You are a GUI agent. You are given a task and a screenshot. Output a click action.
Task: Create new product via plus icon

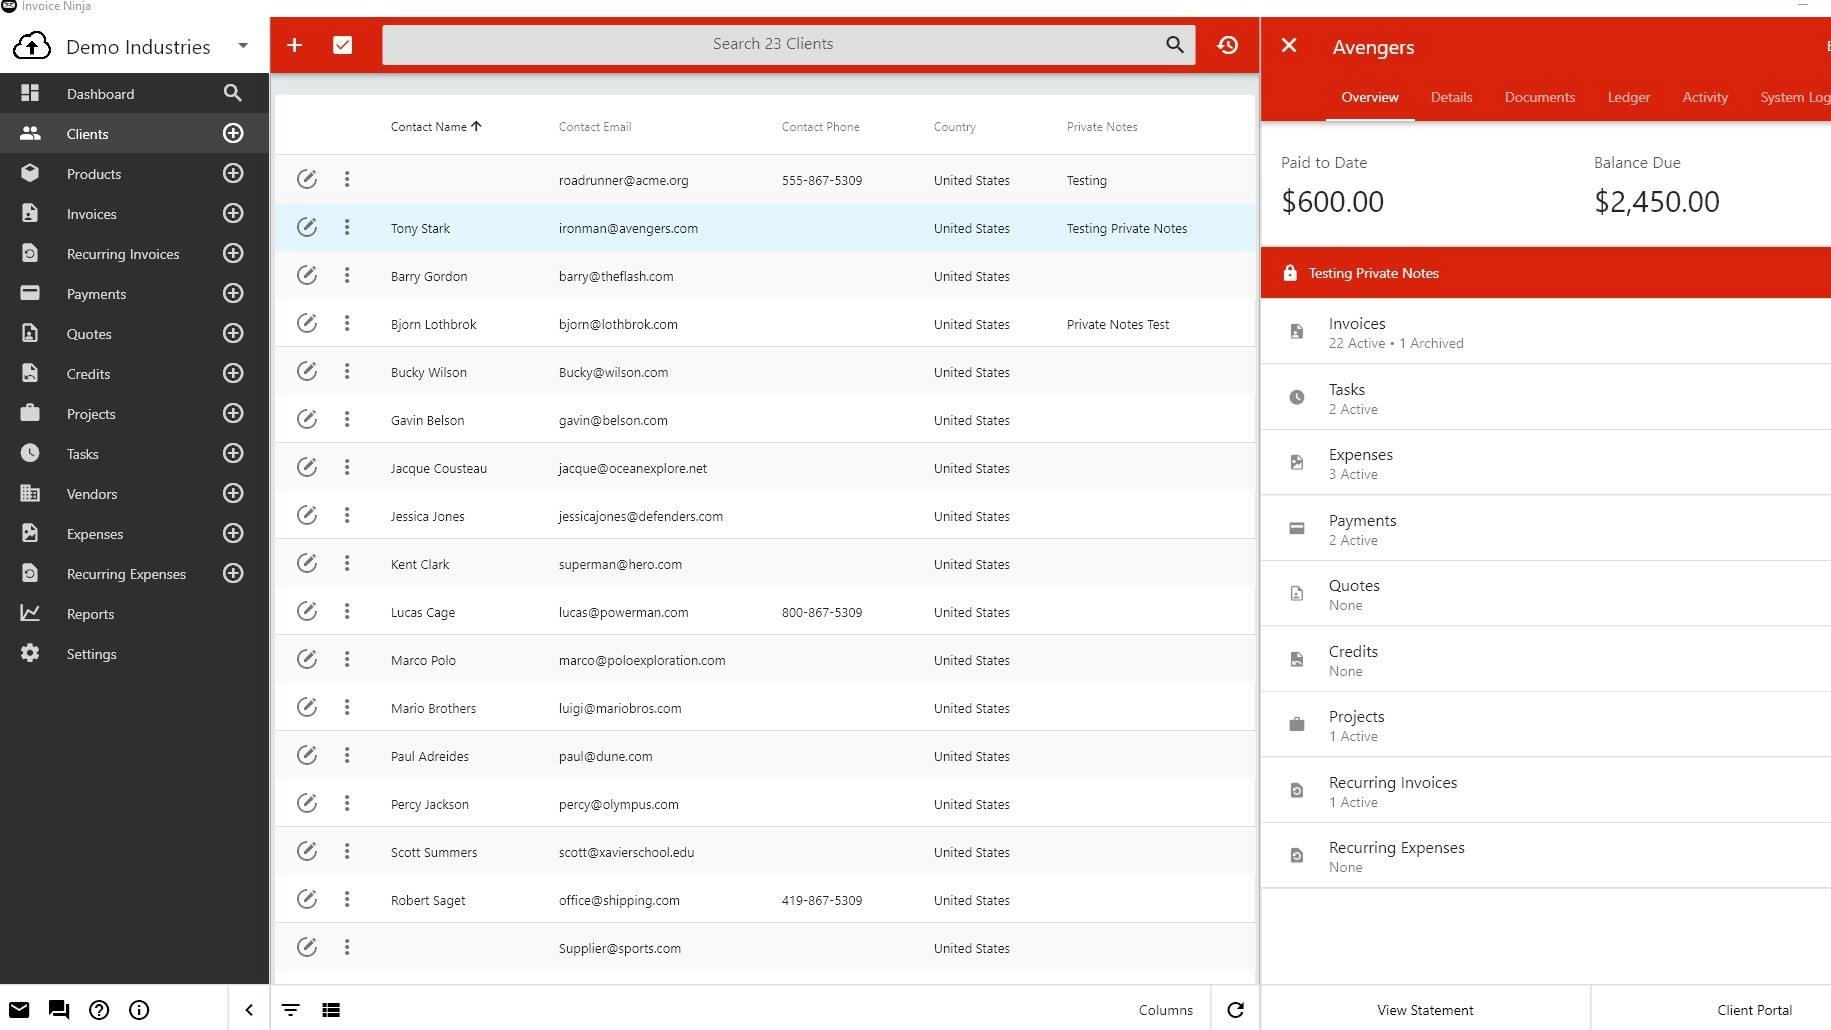click(233, 173)
